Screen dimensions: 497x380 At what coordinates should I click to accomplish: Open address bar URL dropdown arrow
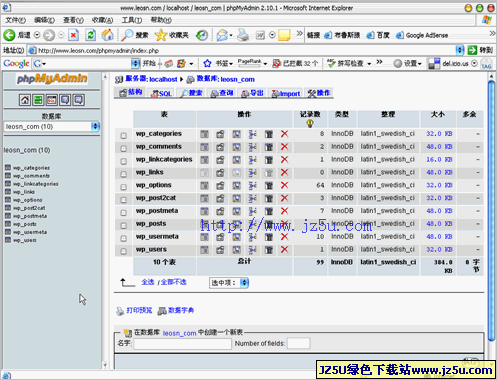460,50
